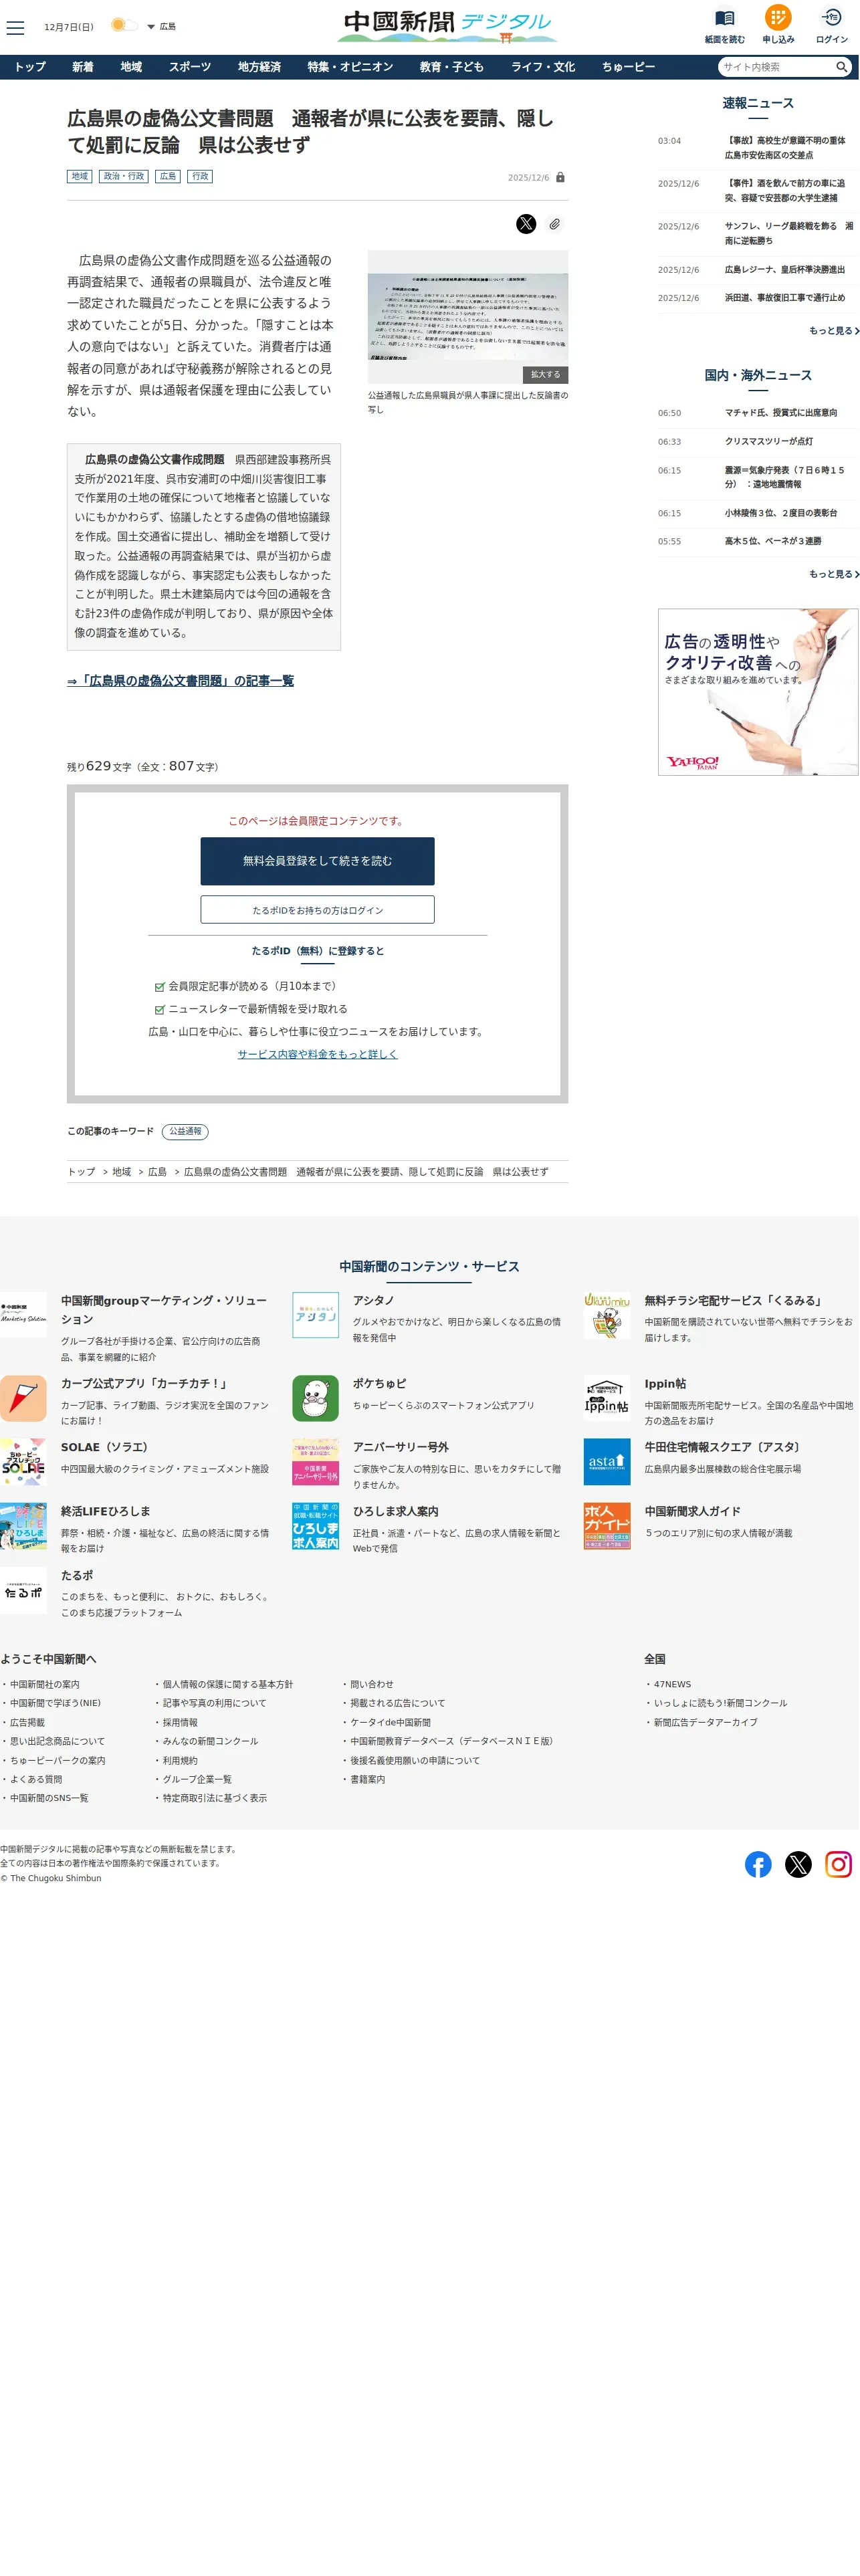The image size is (860, 2576).
Task: Focus the サイト内検索 search field
Action: [775, 67]
